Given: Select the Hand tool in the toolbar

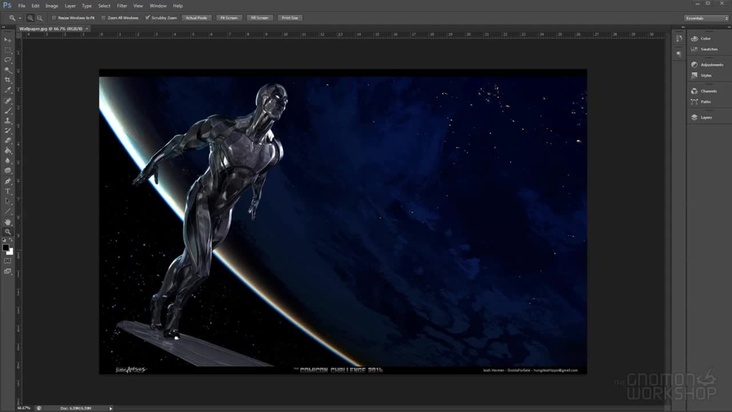Looking at the screenshot, I should coord(8,222).
